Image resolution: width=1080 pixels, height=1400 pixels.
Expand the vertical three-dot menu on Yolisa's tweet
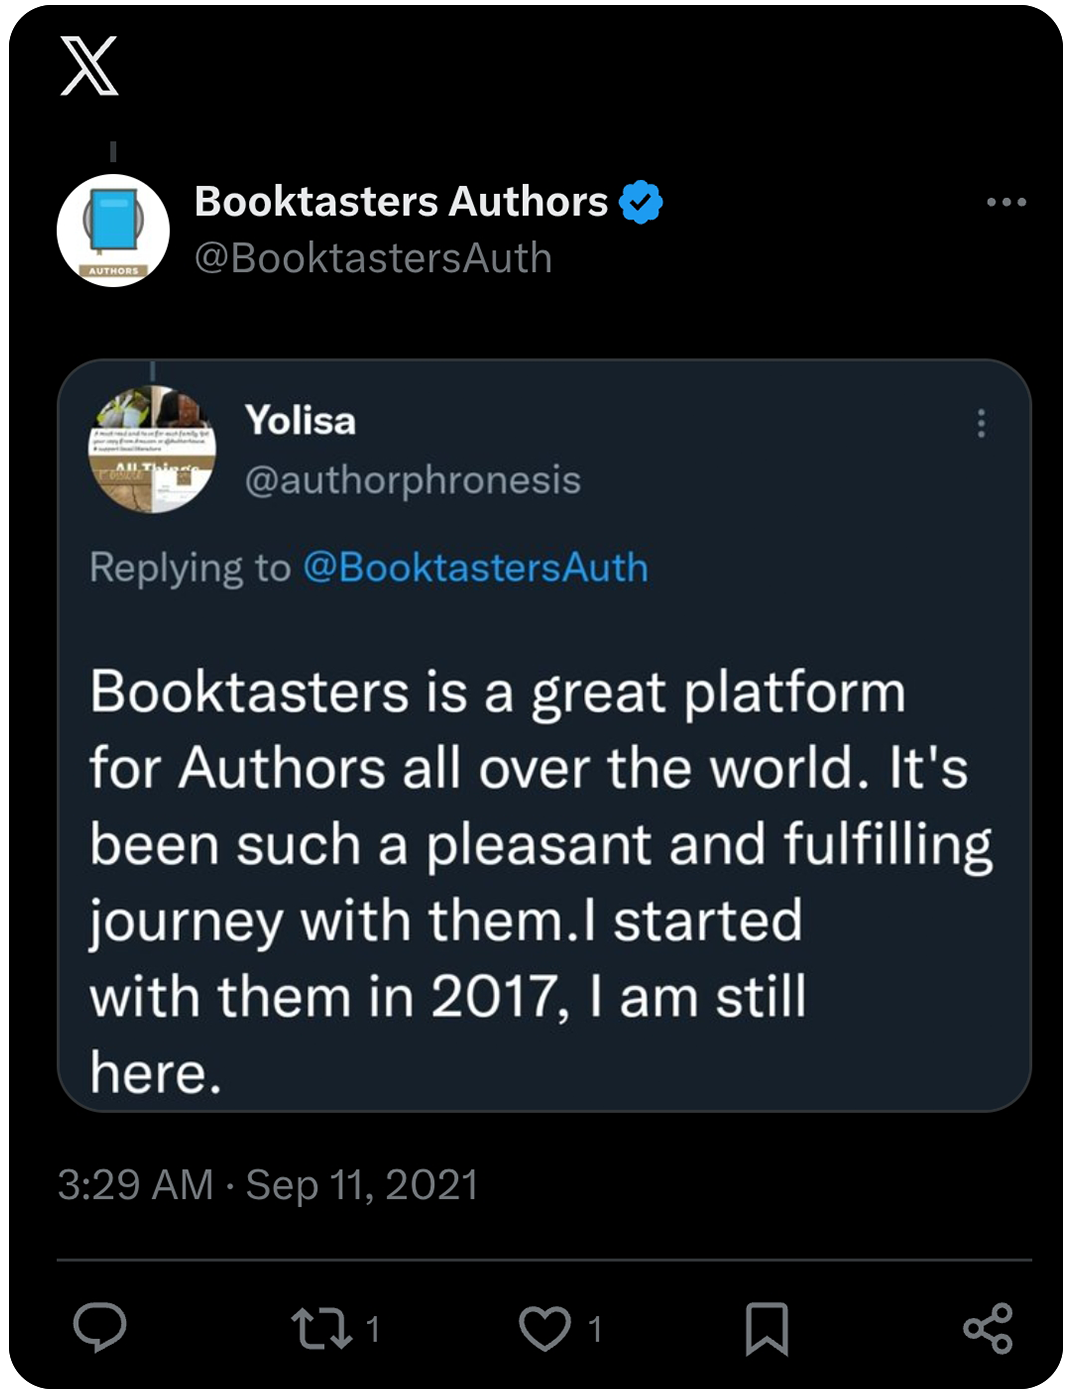[x=981, y=424]
